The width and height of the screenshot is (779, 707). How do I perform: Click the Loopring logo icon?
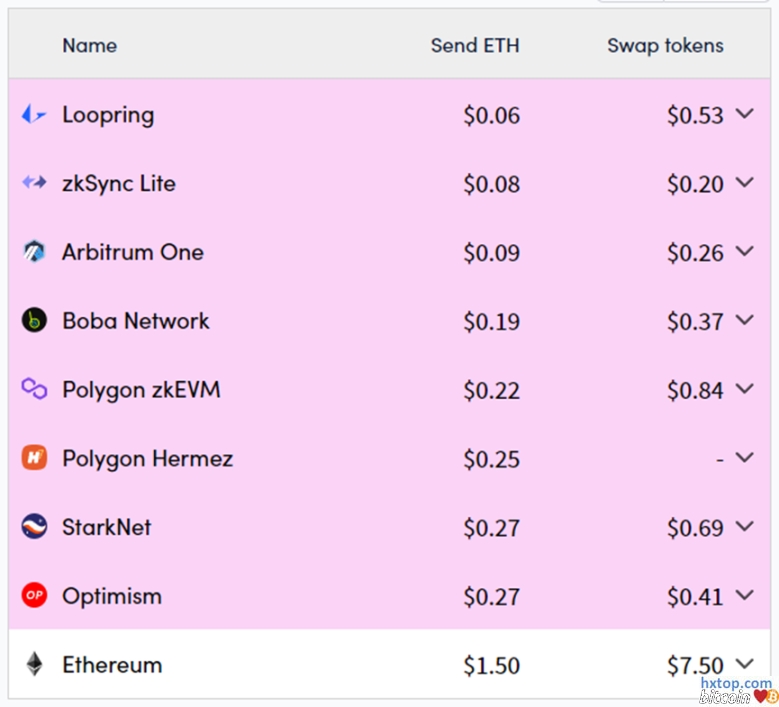(34, 115)
